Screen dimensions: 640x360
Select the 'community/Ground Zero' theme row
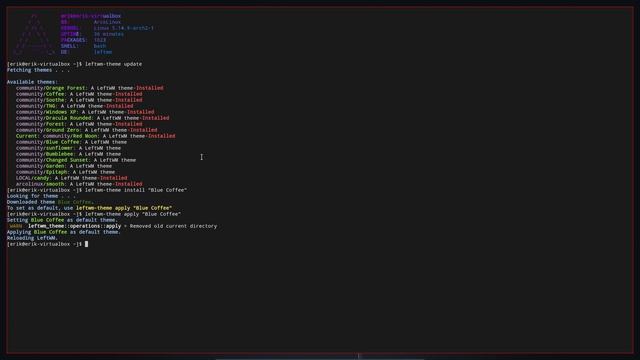click(86, 130)
